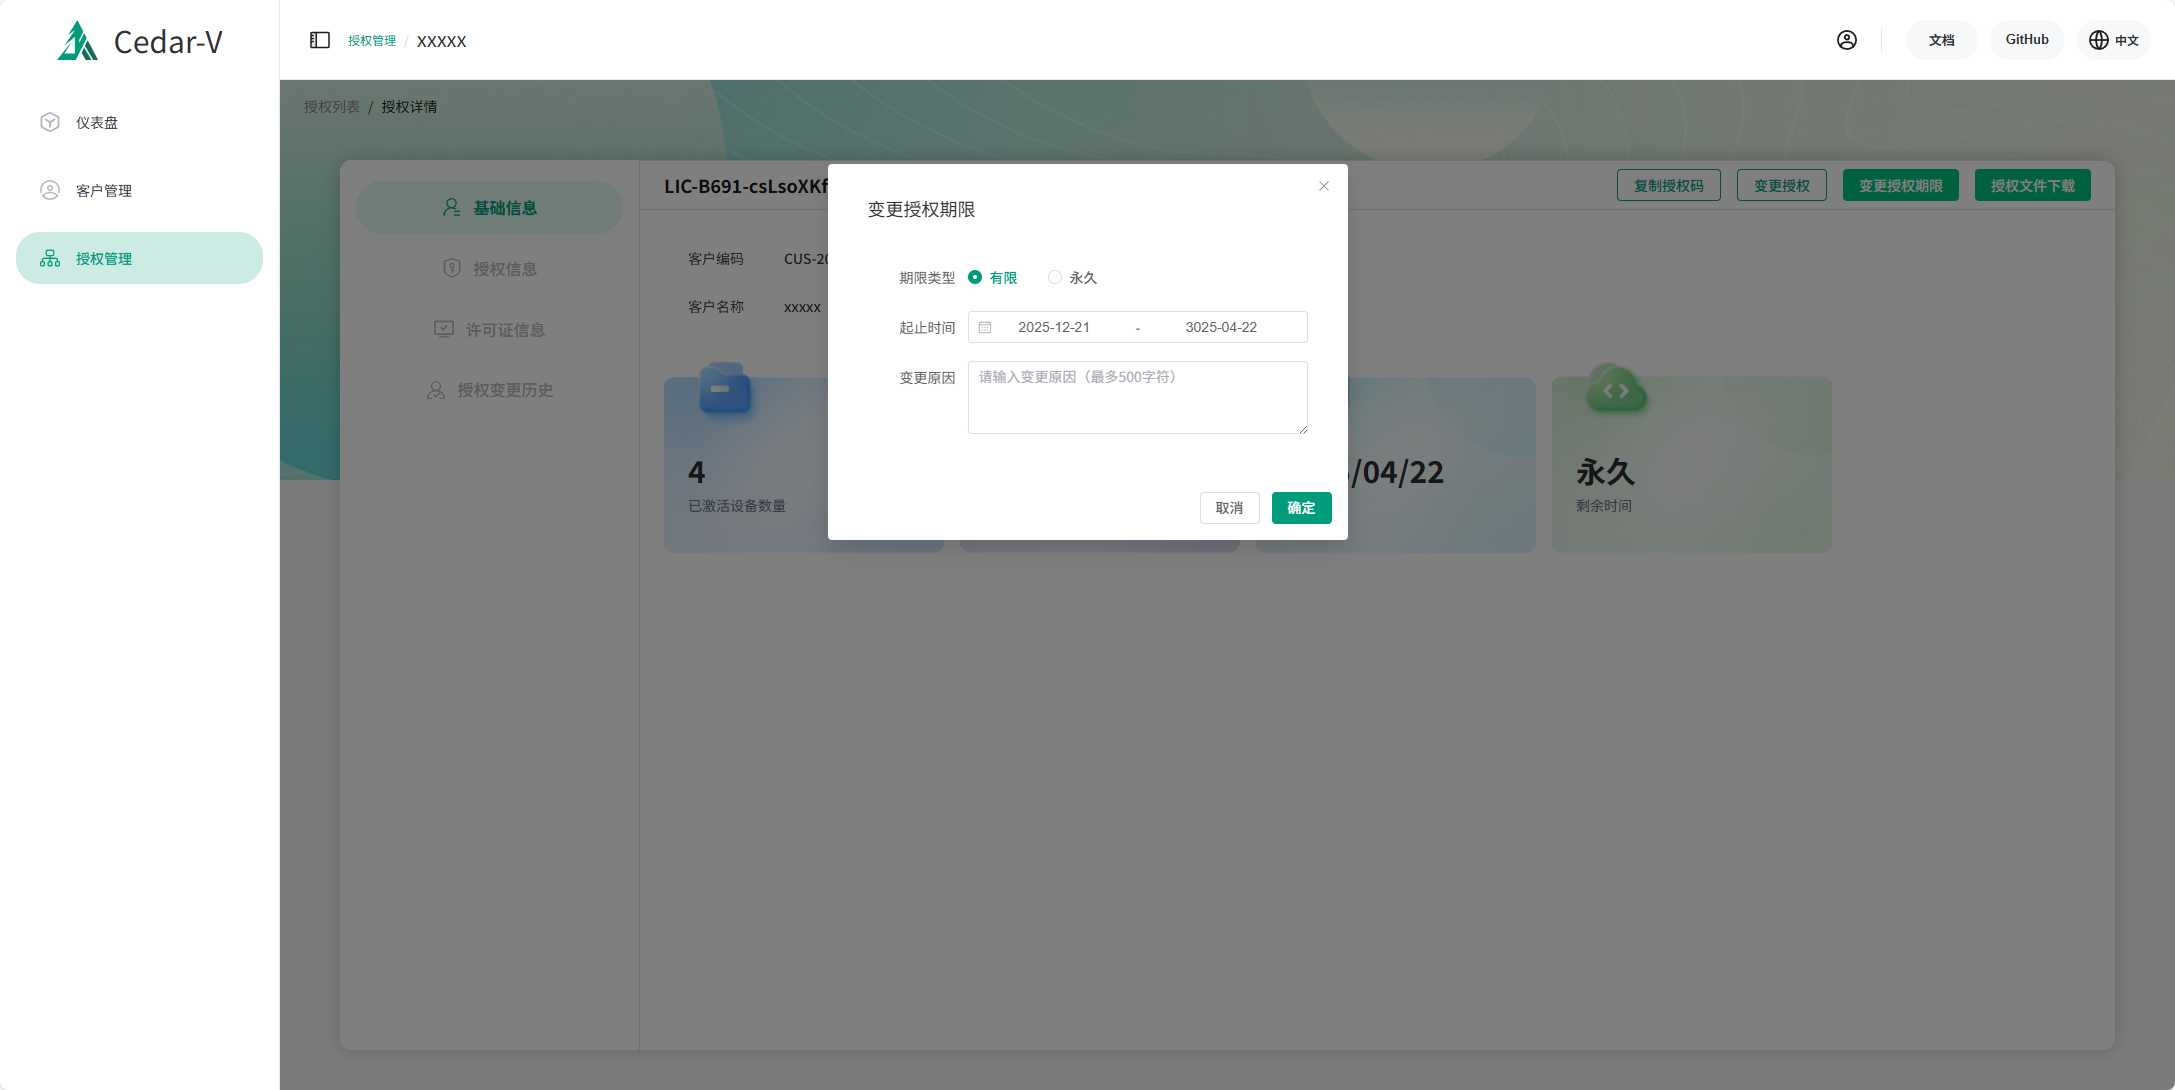Click the 授权信息 shield icon
The image size is (2175, 1090).
click(451, 267)
